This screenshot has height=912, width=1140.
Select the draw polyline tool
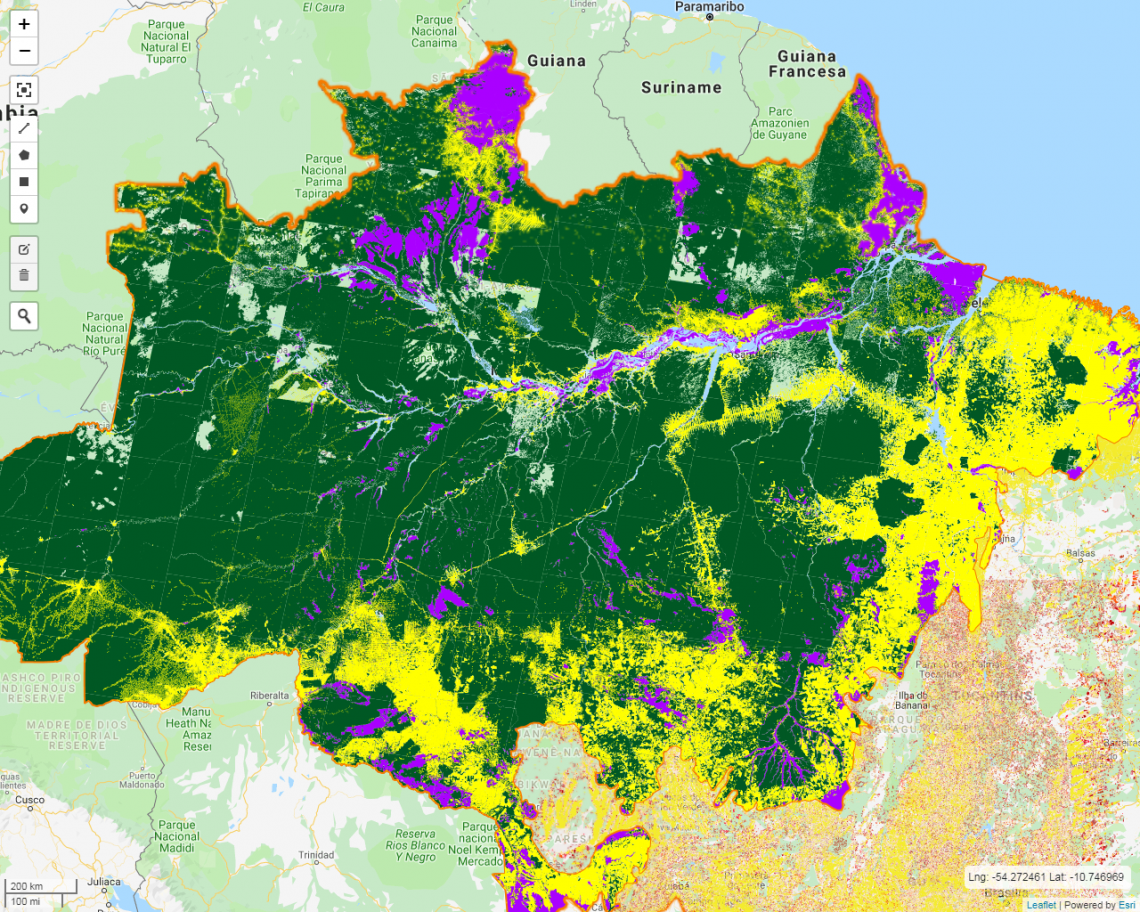point(24,128)
